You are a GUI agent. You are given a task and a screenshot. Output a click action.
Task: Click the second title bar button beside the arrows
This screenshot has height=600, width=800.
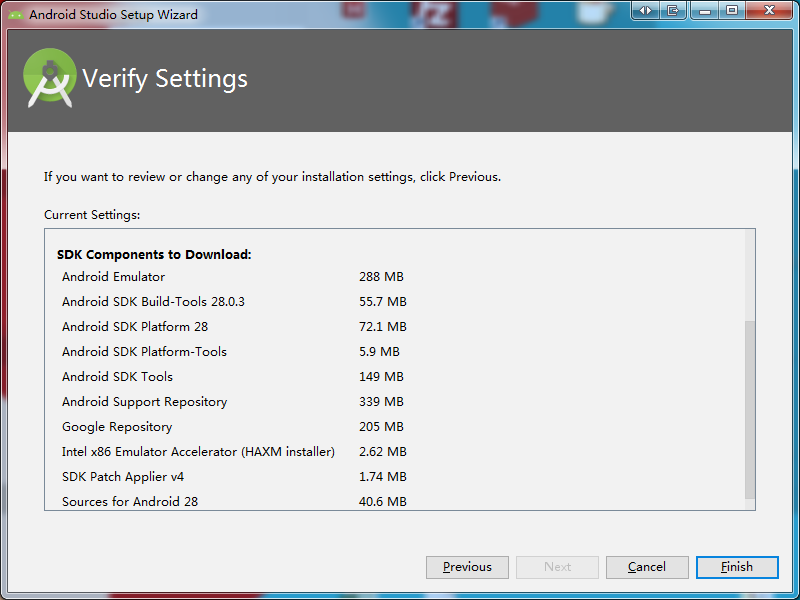tap(673, 10)
